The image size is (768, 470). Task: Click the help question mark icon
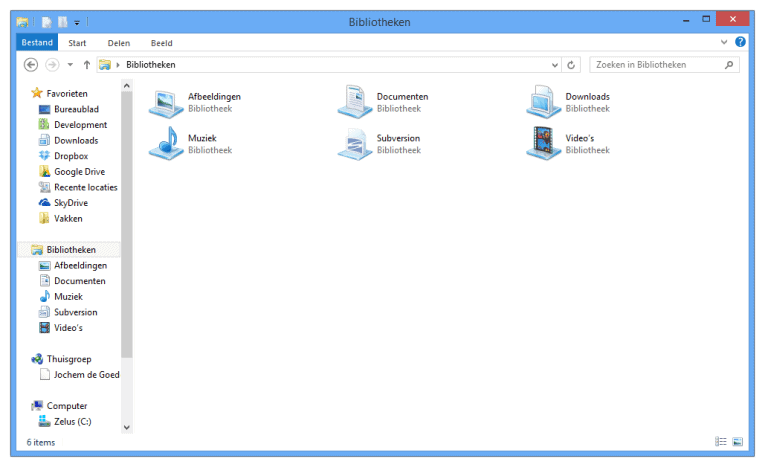[740, 42]
